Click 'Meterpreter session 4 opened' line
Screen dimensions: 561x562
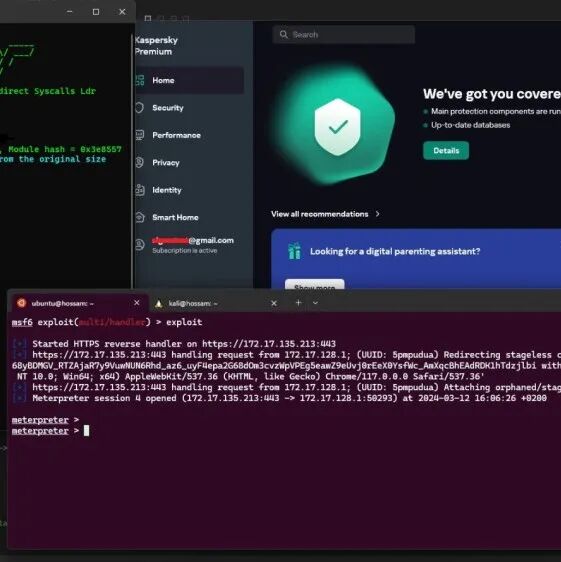[289, 398]
